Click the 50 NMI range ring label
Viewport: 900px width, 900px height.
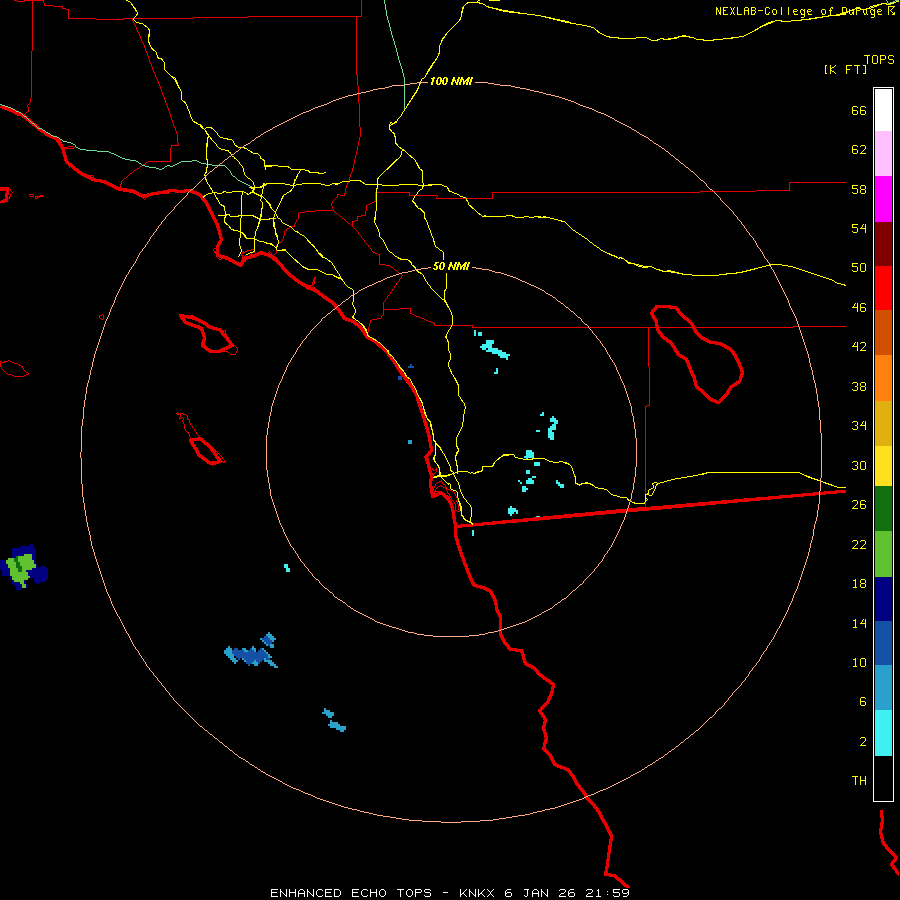pos(451,266)
